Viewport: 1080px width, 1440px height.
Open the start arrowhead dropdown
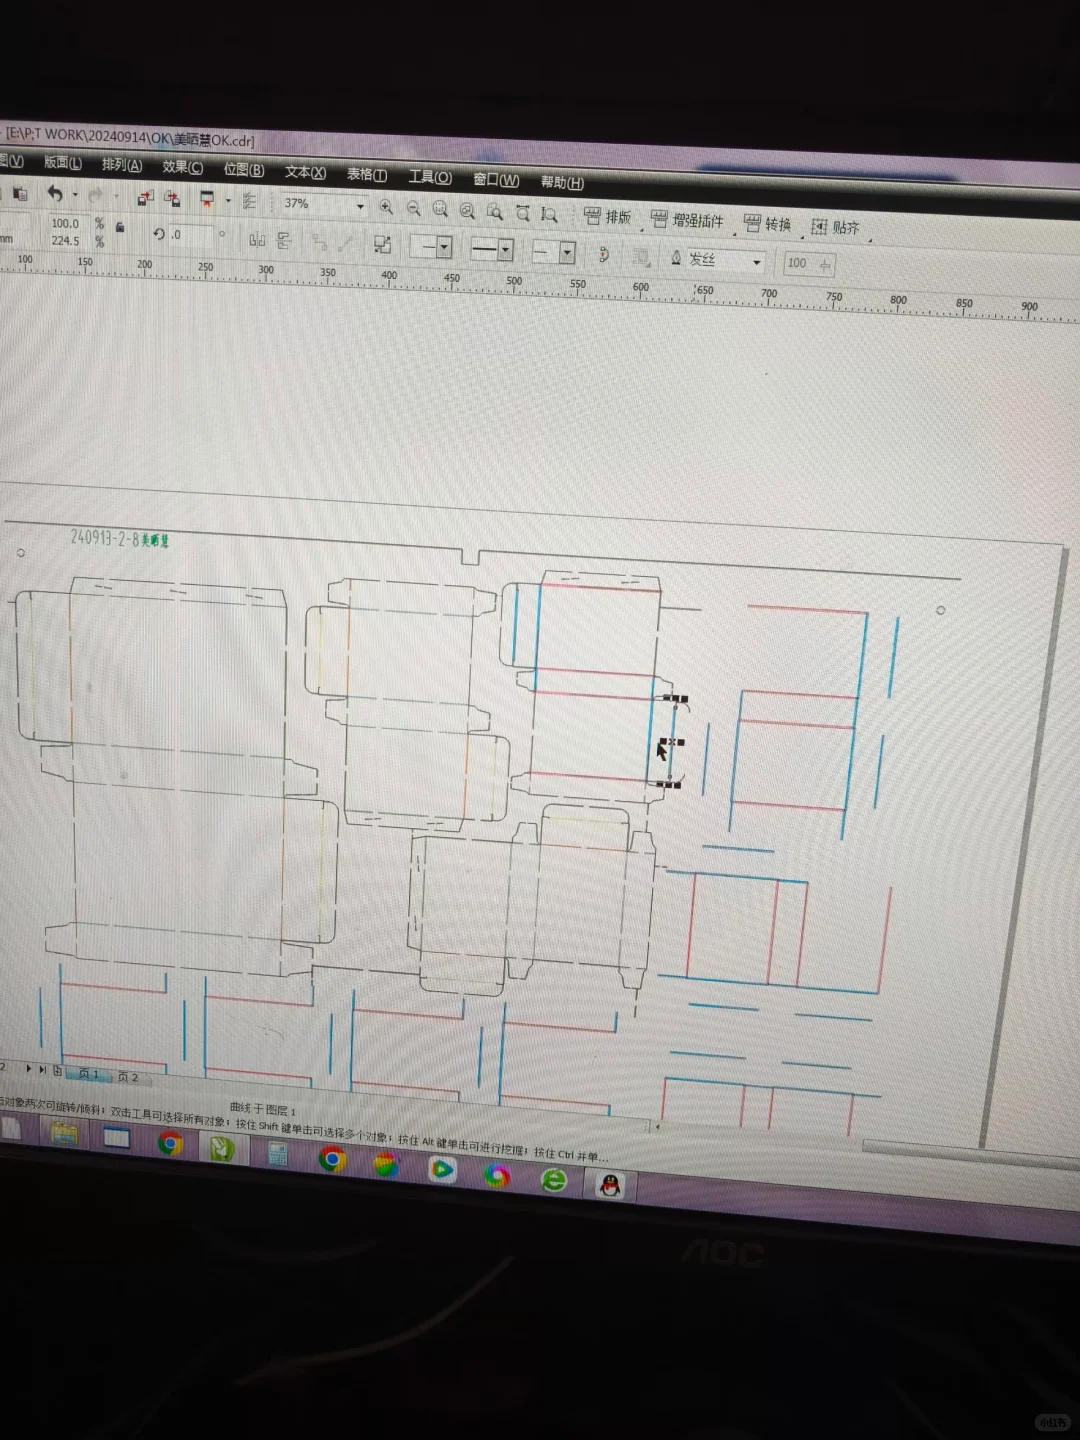click(x=444, y=247)
